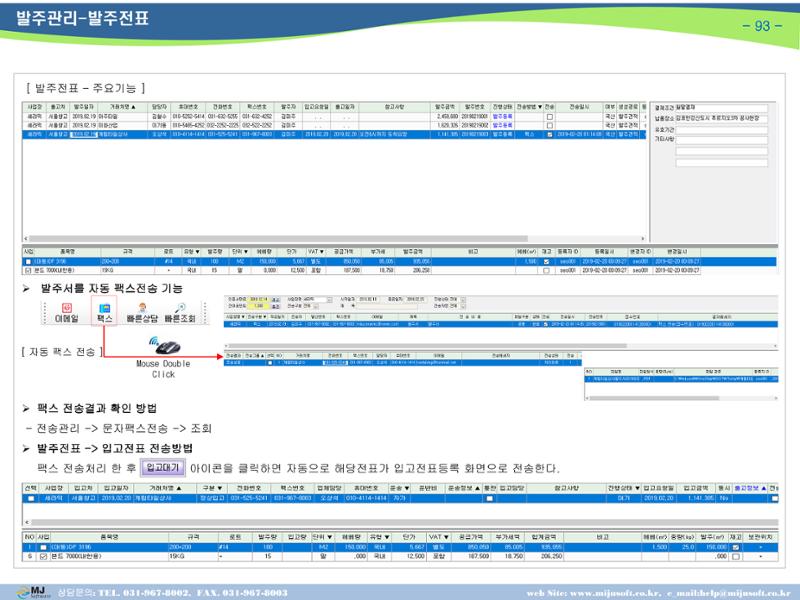
Task: Click the 납품장소 input field
Action: (x=721, y=118)
